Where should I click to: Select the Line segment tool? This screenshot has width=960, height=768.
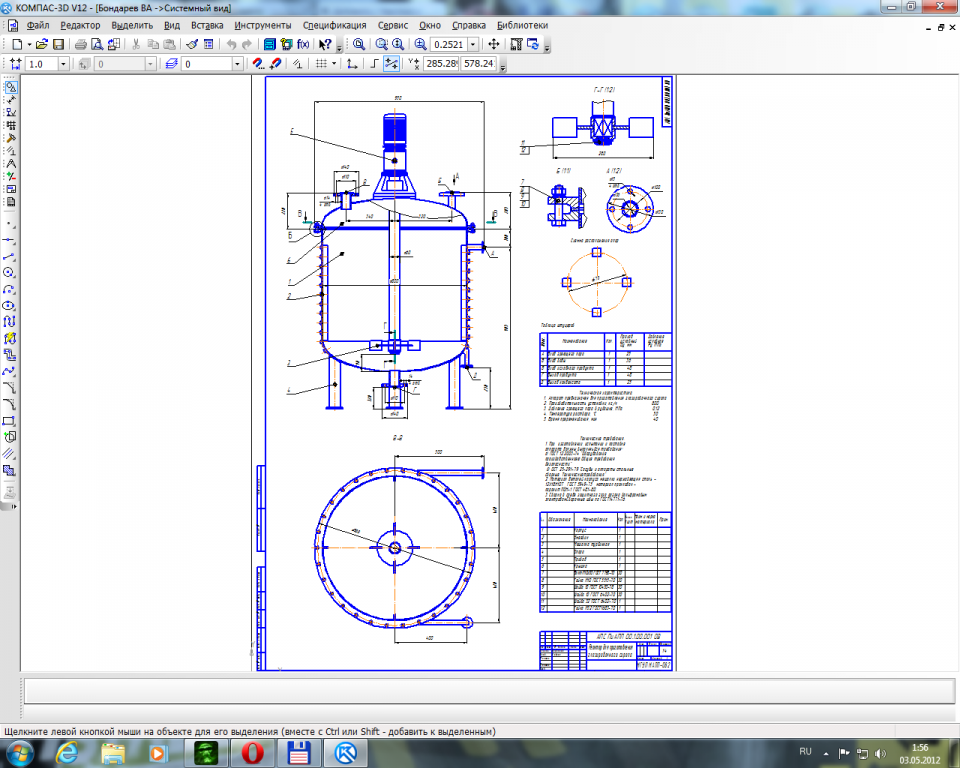tap(9, 257)
